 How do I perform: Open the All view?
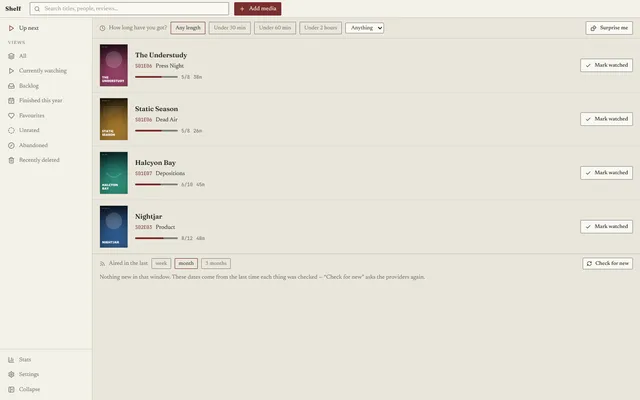(46, 56)
